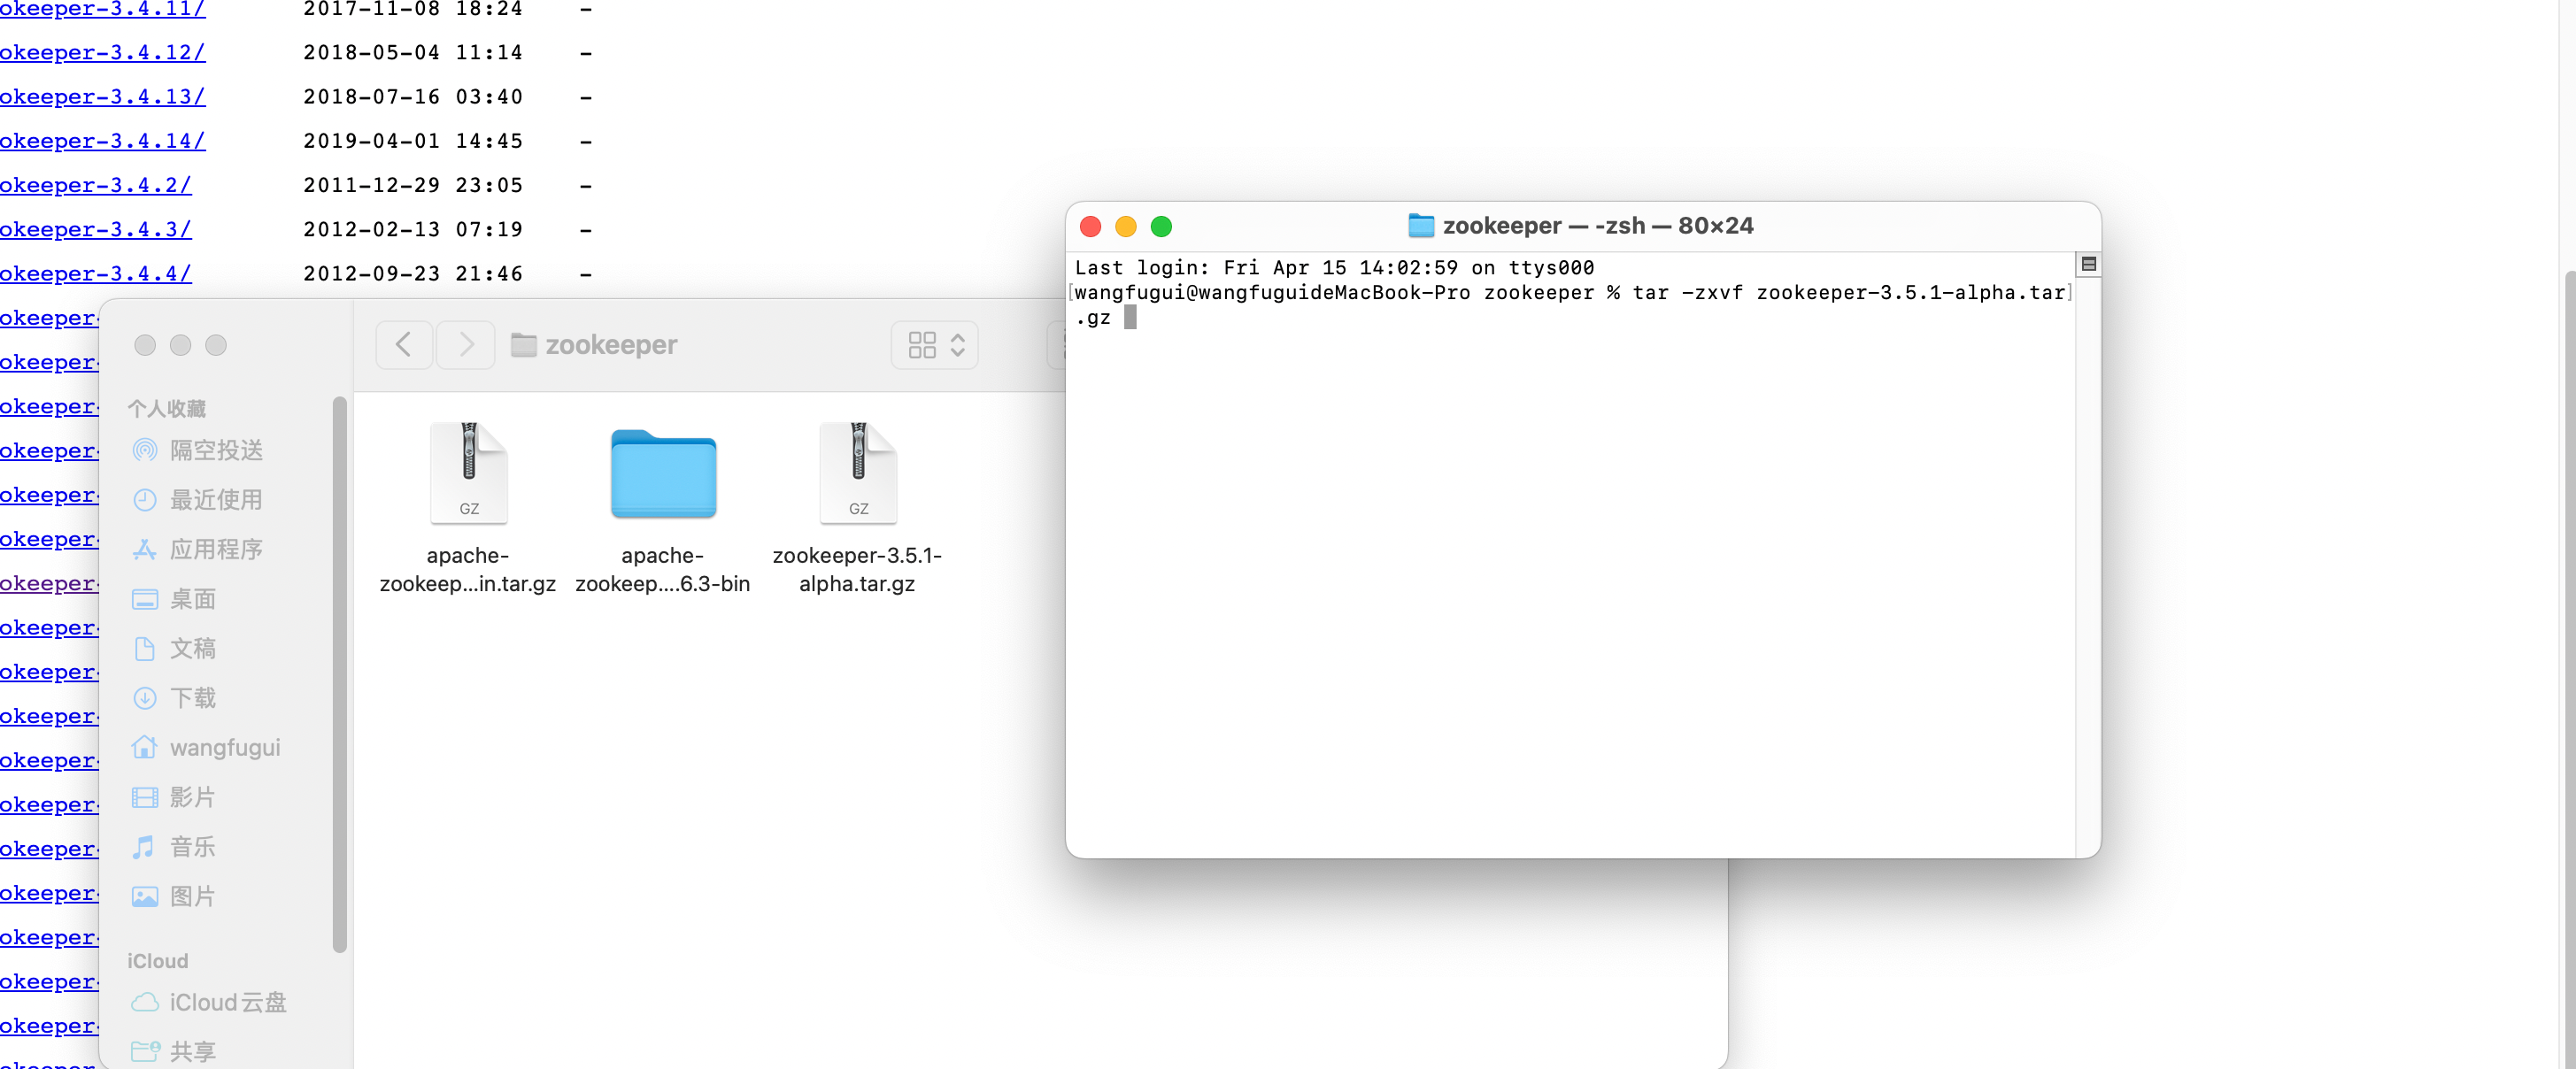Viewport: 2576px width, 1069px height.
Task: Switch to grid view in Finder
Action: 923,343
